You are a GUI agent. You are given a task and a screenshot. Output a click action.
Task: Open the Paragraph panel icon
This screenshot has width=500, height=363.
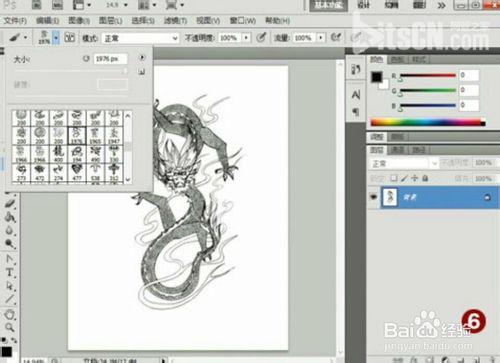pyautogui.click(x=356, y=112)
